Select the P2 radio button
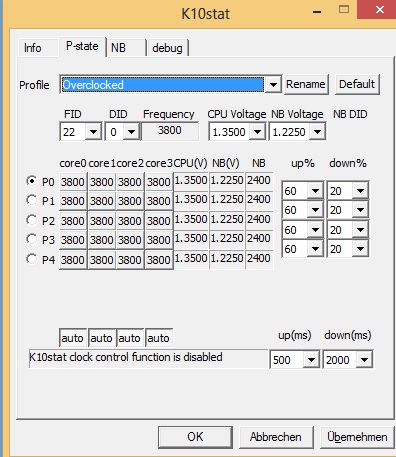This screenshot has width=396, height=457. (x=31, y=220)
